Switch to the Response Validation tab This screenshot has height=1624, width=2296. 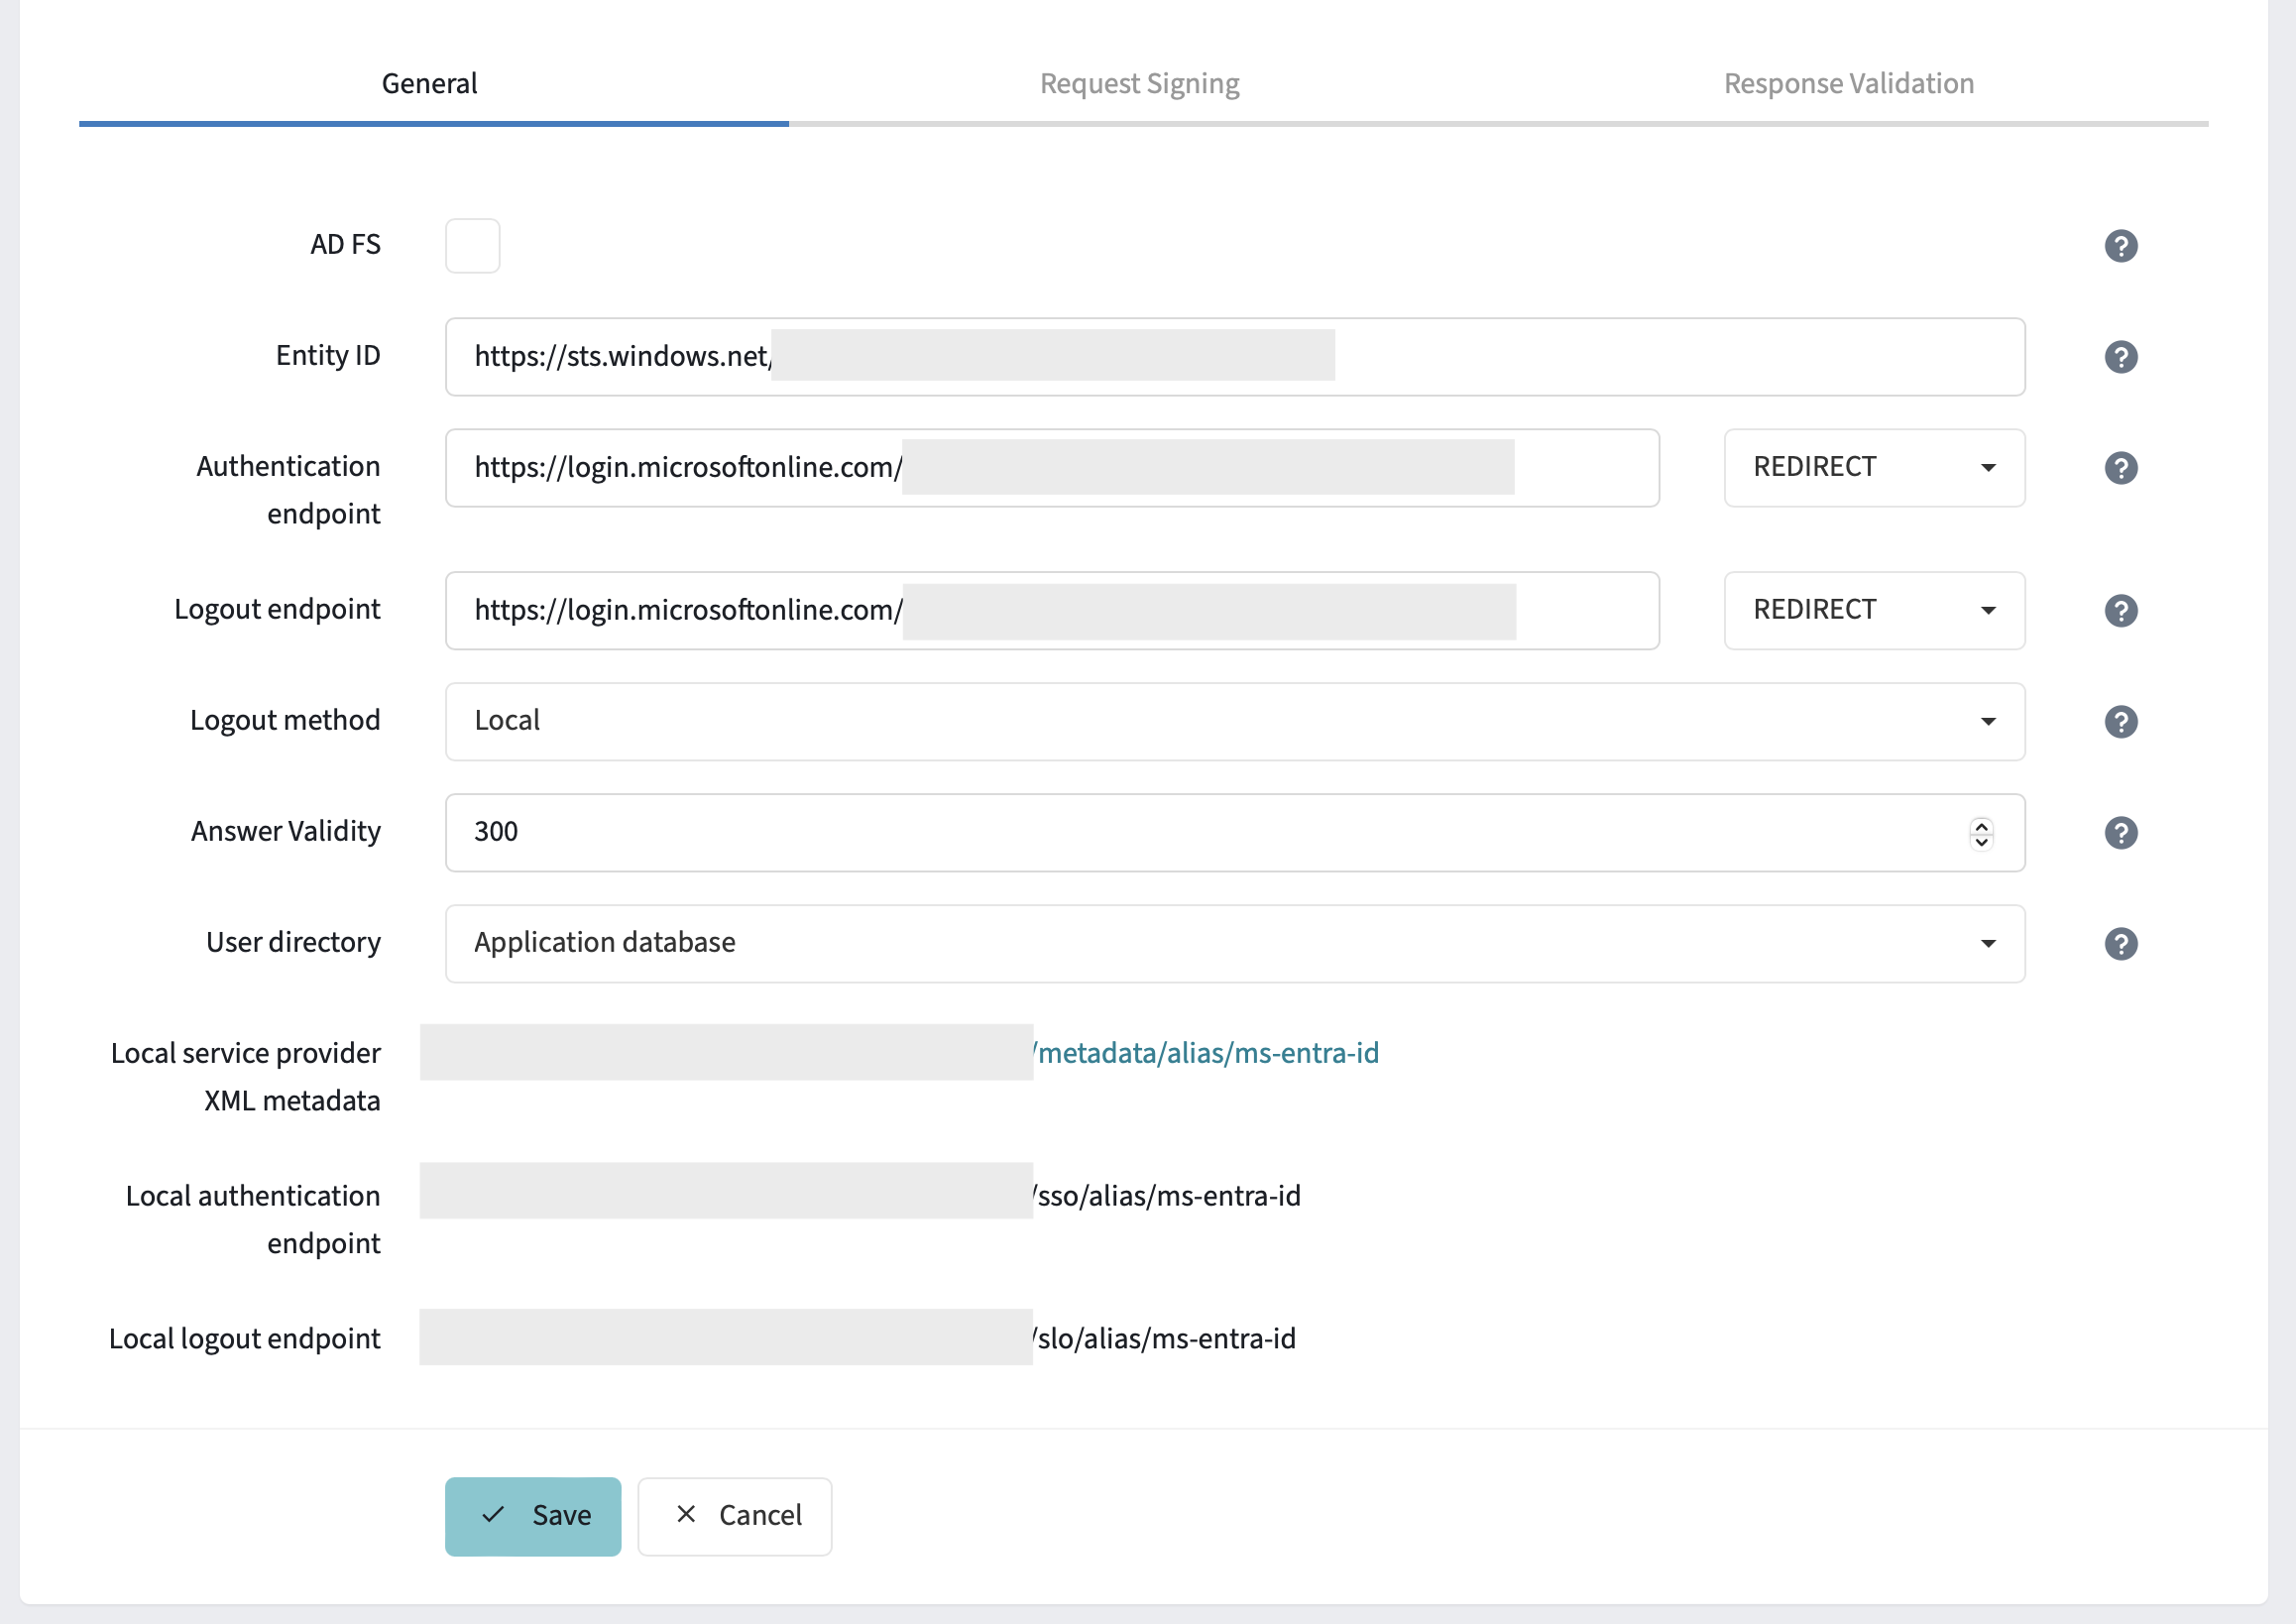1848,83
